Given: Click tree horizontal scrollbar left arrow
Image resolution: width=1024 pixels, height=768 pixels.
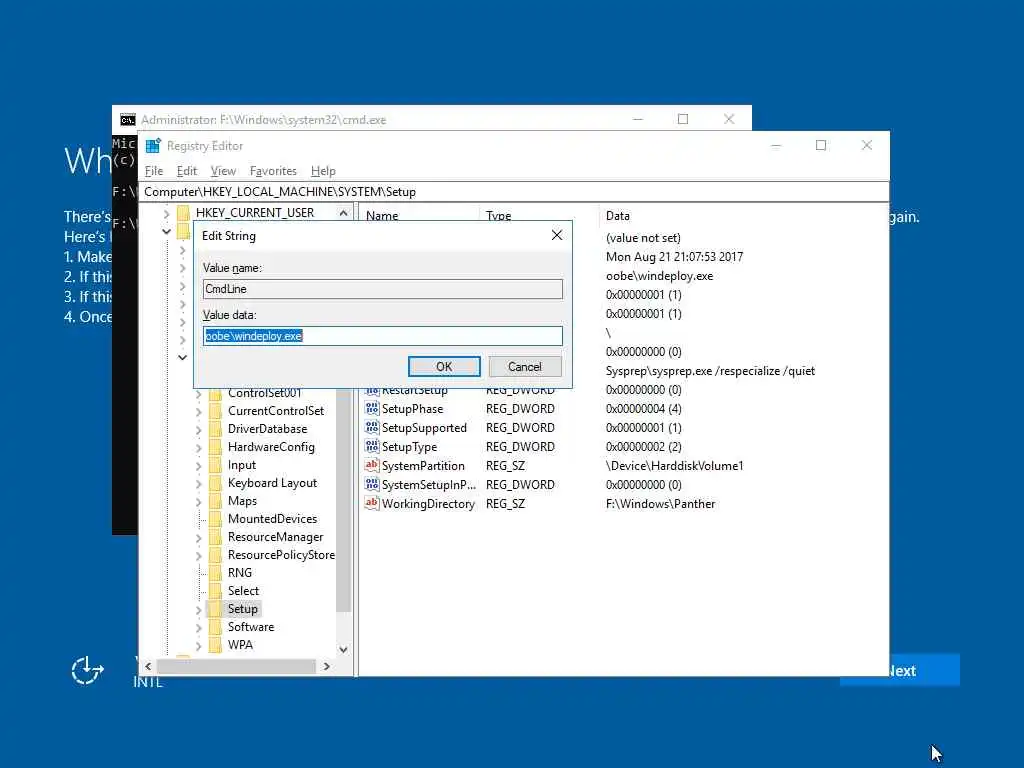Looking at the screenshot, I should click(148, 666).
